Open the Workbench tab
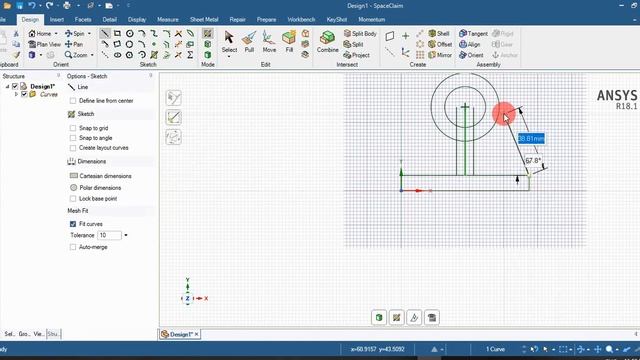The image size is (640, 360). click(301, 19)
